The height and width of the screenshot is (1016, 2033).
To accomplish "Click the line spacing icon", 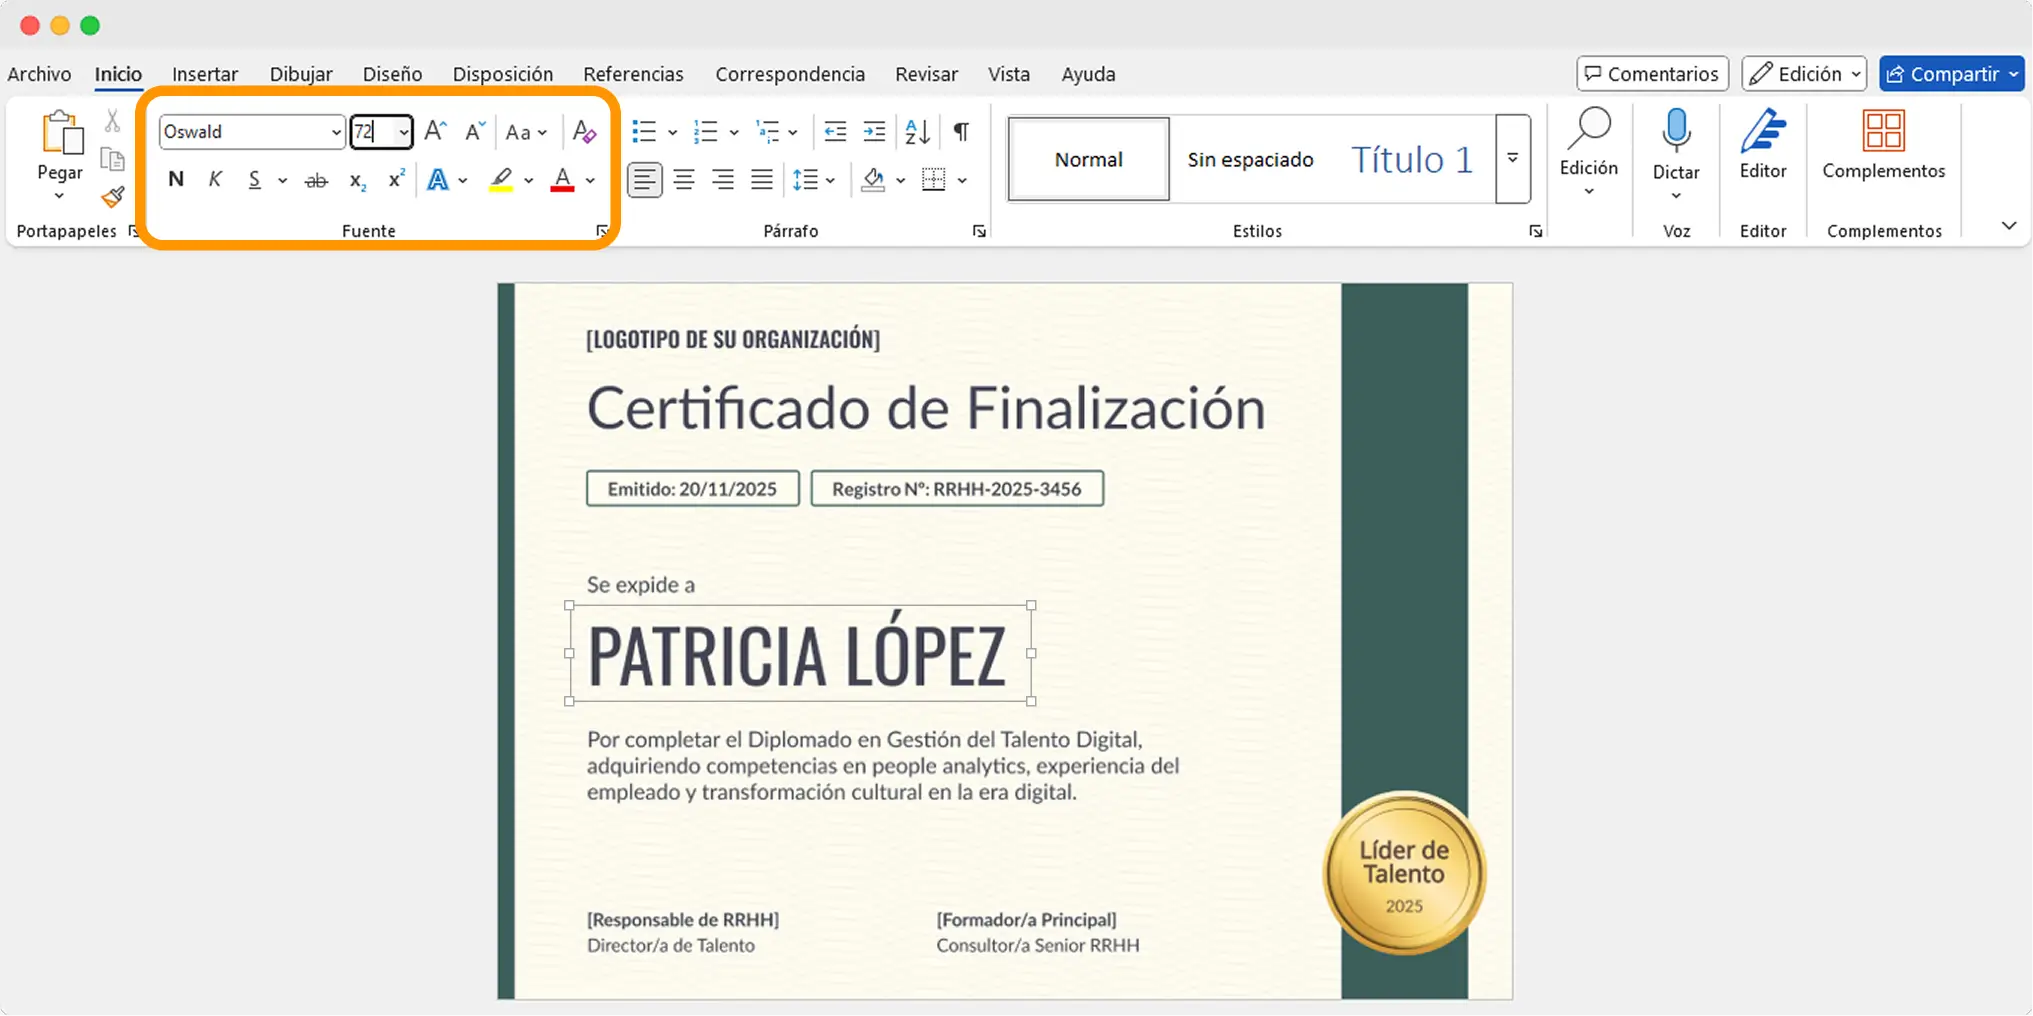I will [806, 180].
